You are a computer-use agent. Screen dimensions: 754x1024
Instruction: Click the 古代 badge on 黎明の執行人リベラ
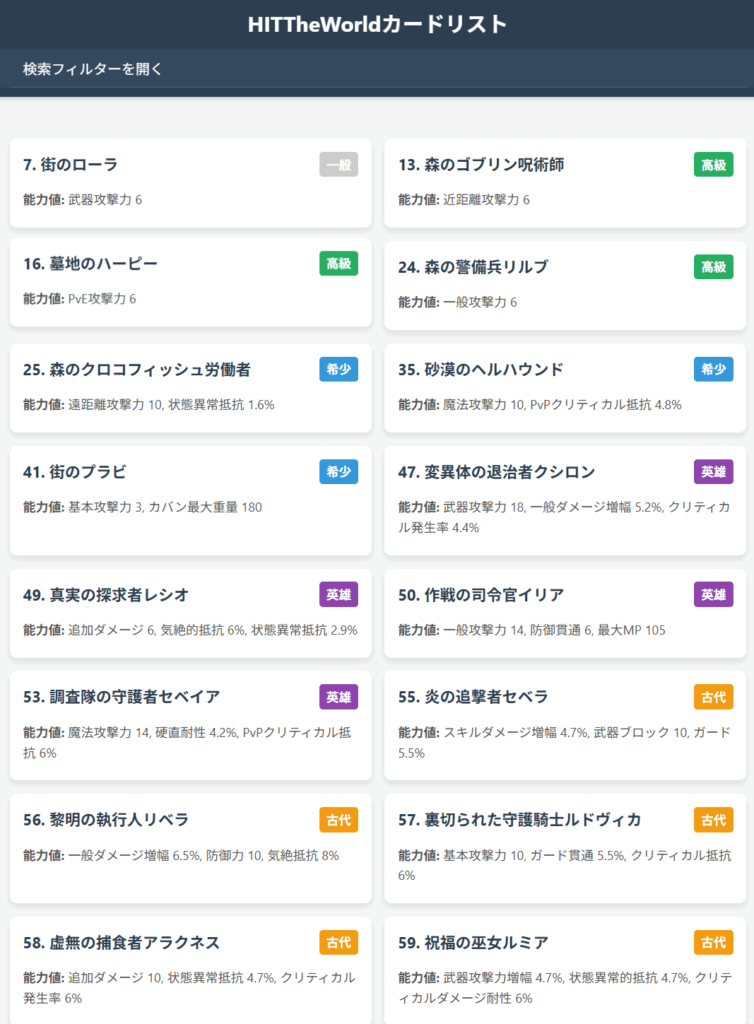point(339,820)
